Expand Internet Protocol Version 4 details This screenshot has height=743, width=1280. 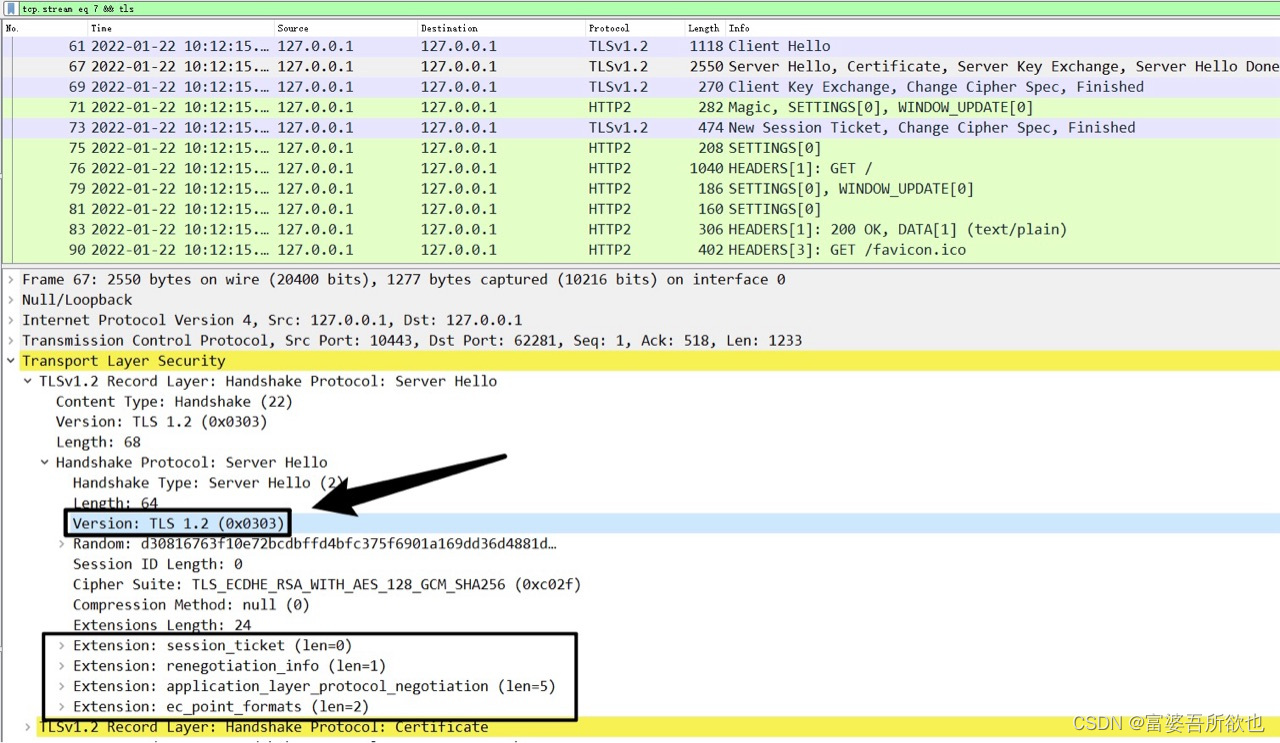(x=10, y=319)
